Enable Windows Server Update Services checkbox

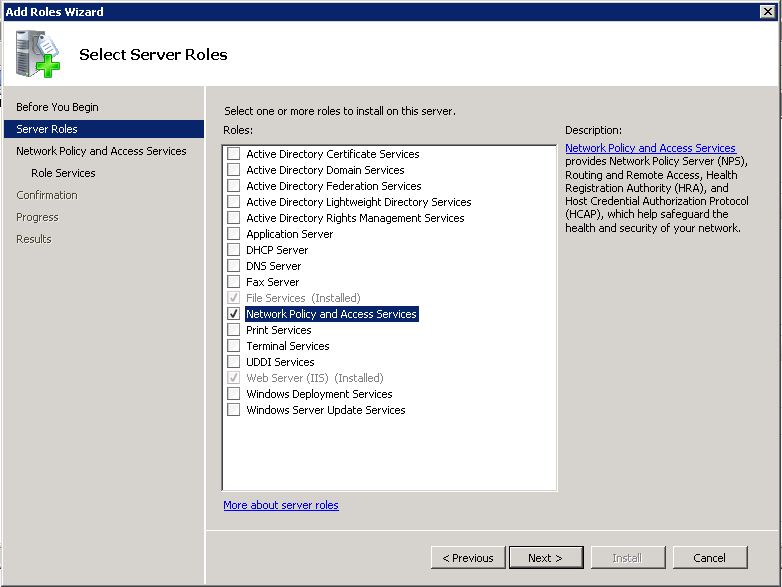pos(233,409)
